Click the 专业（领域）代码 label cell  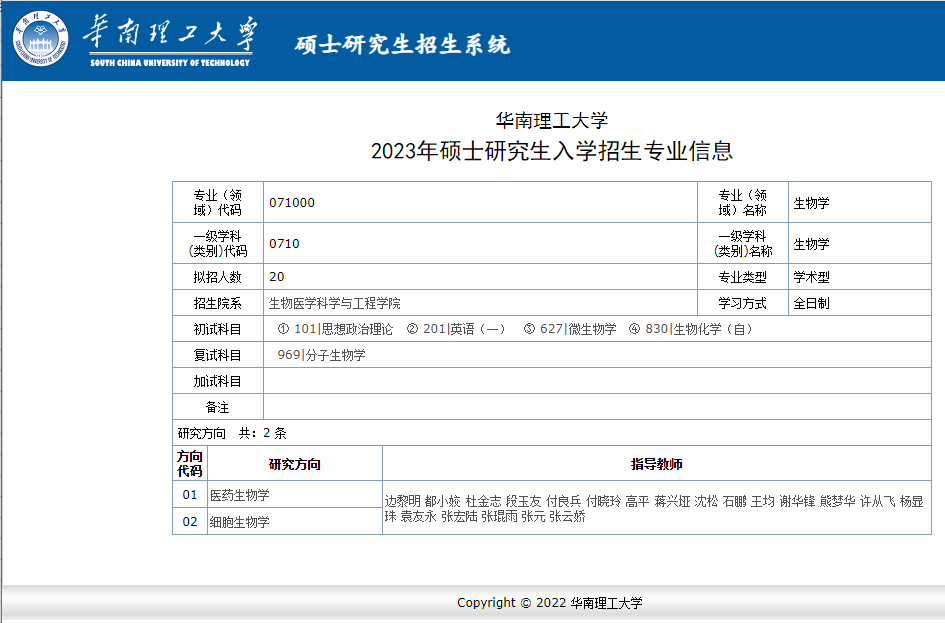click(218, 202)
